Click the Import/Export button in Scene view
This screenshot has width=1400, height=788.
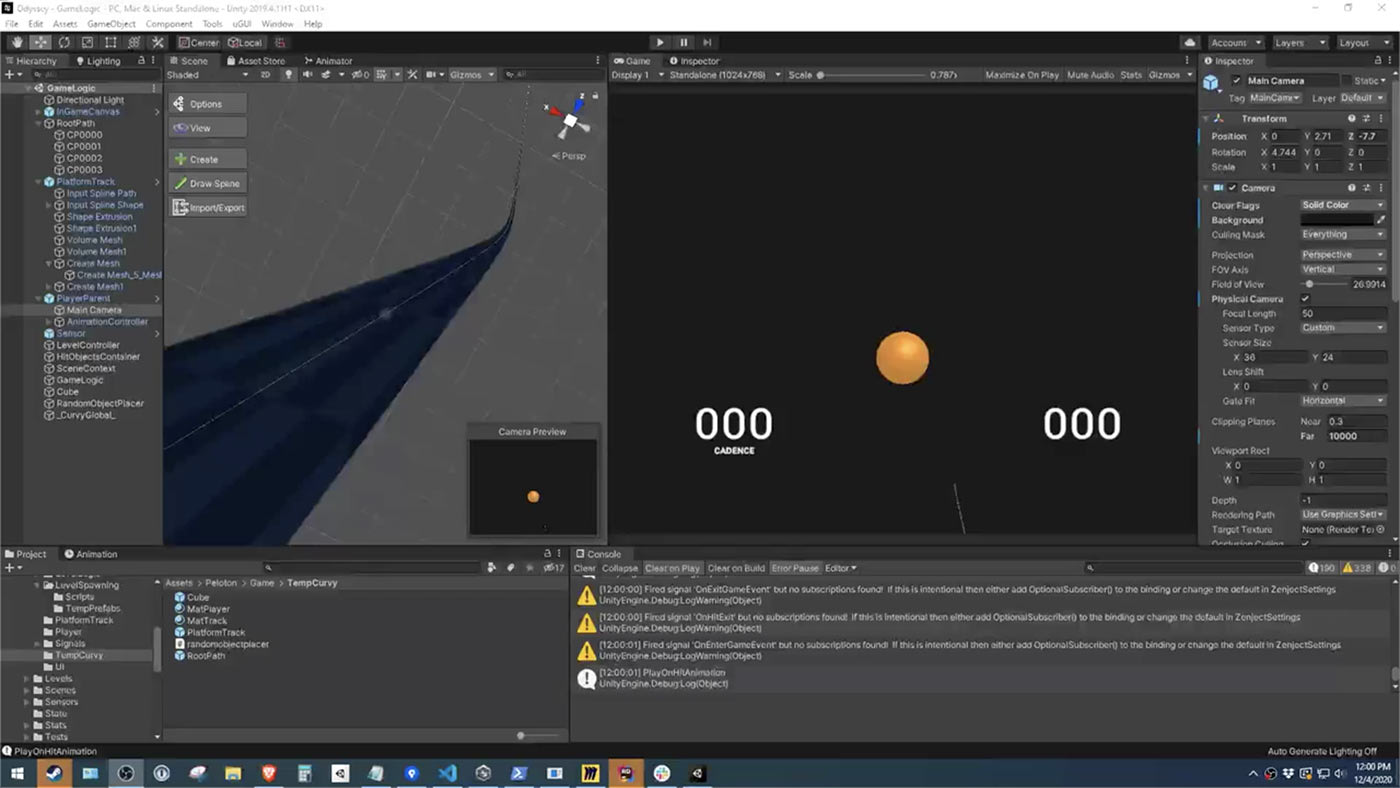coord(208,208)
